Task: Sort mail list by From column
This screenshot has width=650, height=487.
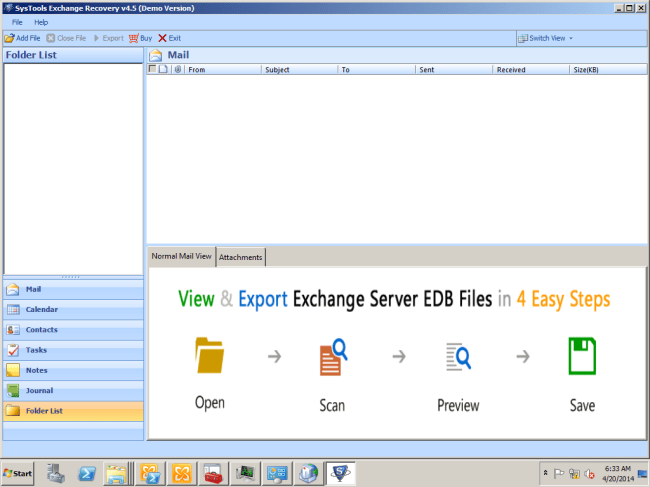Action: click(223, 70)
